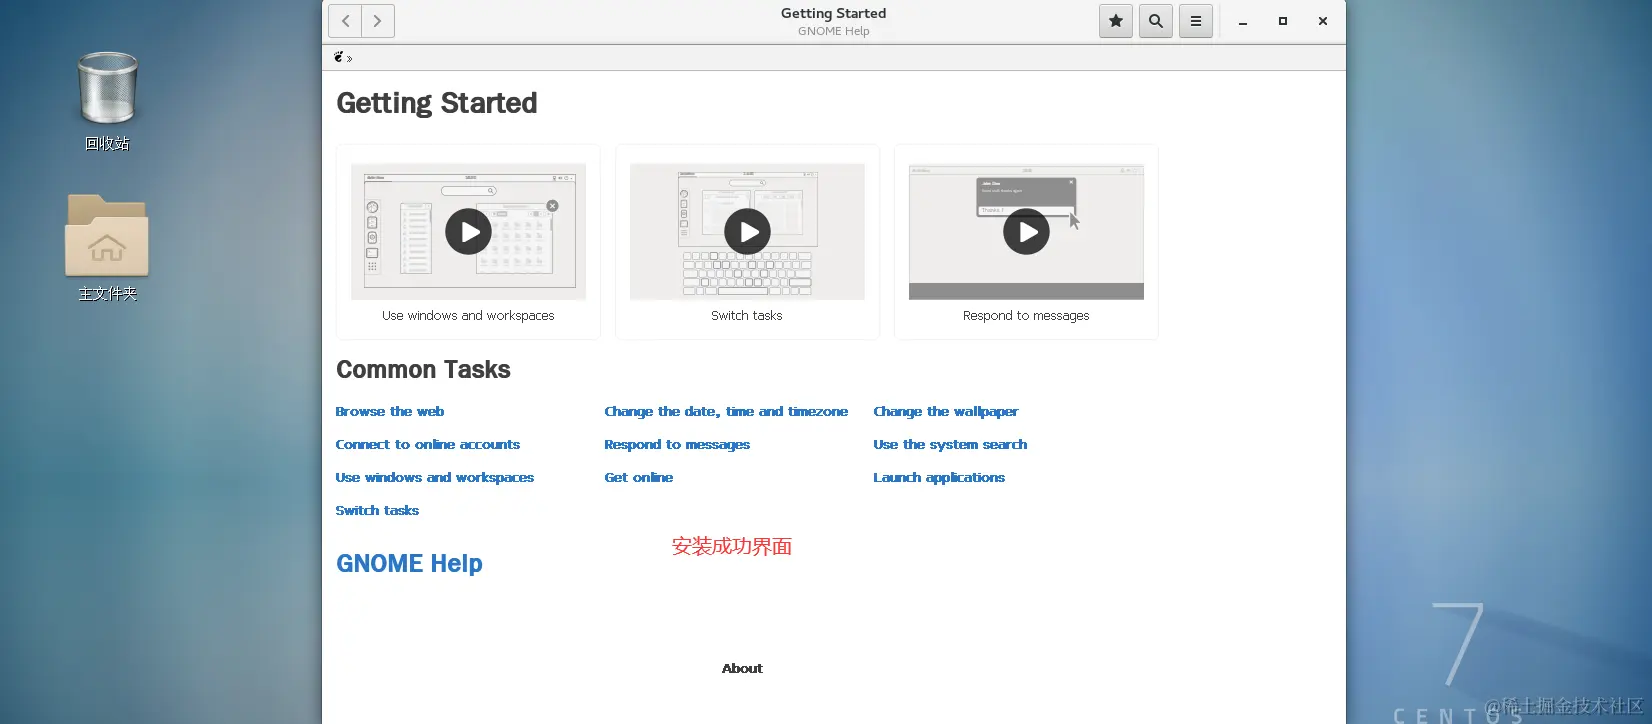Screen dimensions: 1652x724
Task: Click the Respond to messages video caption
Action: click(x=1026, y=315)
